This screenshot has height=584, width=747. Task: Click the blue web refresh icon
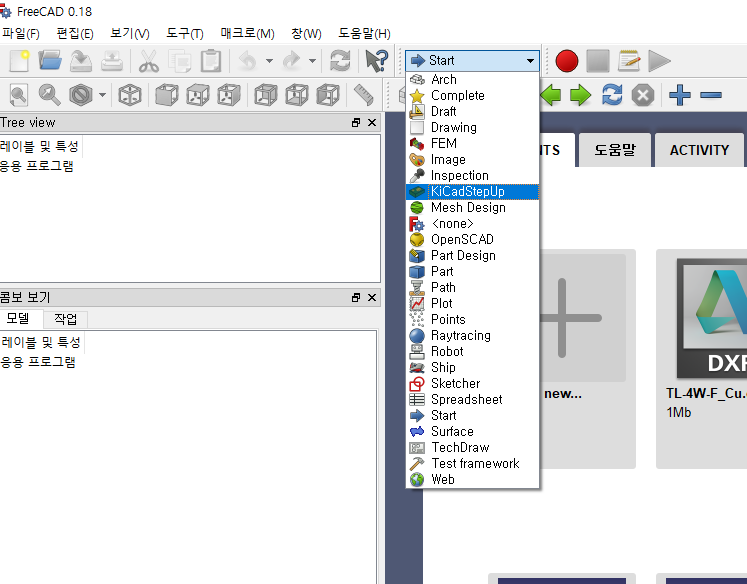612,95
